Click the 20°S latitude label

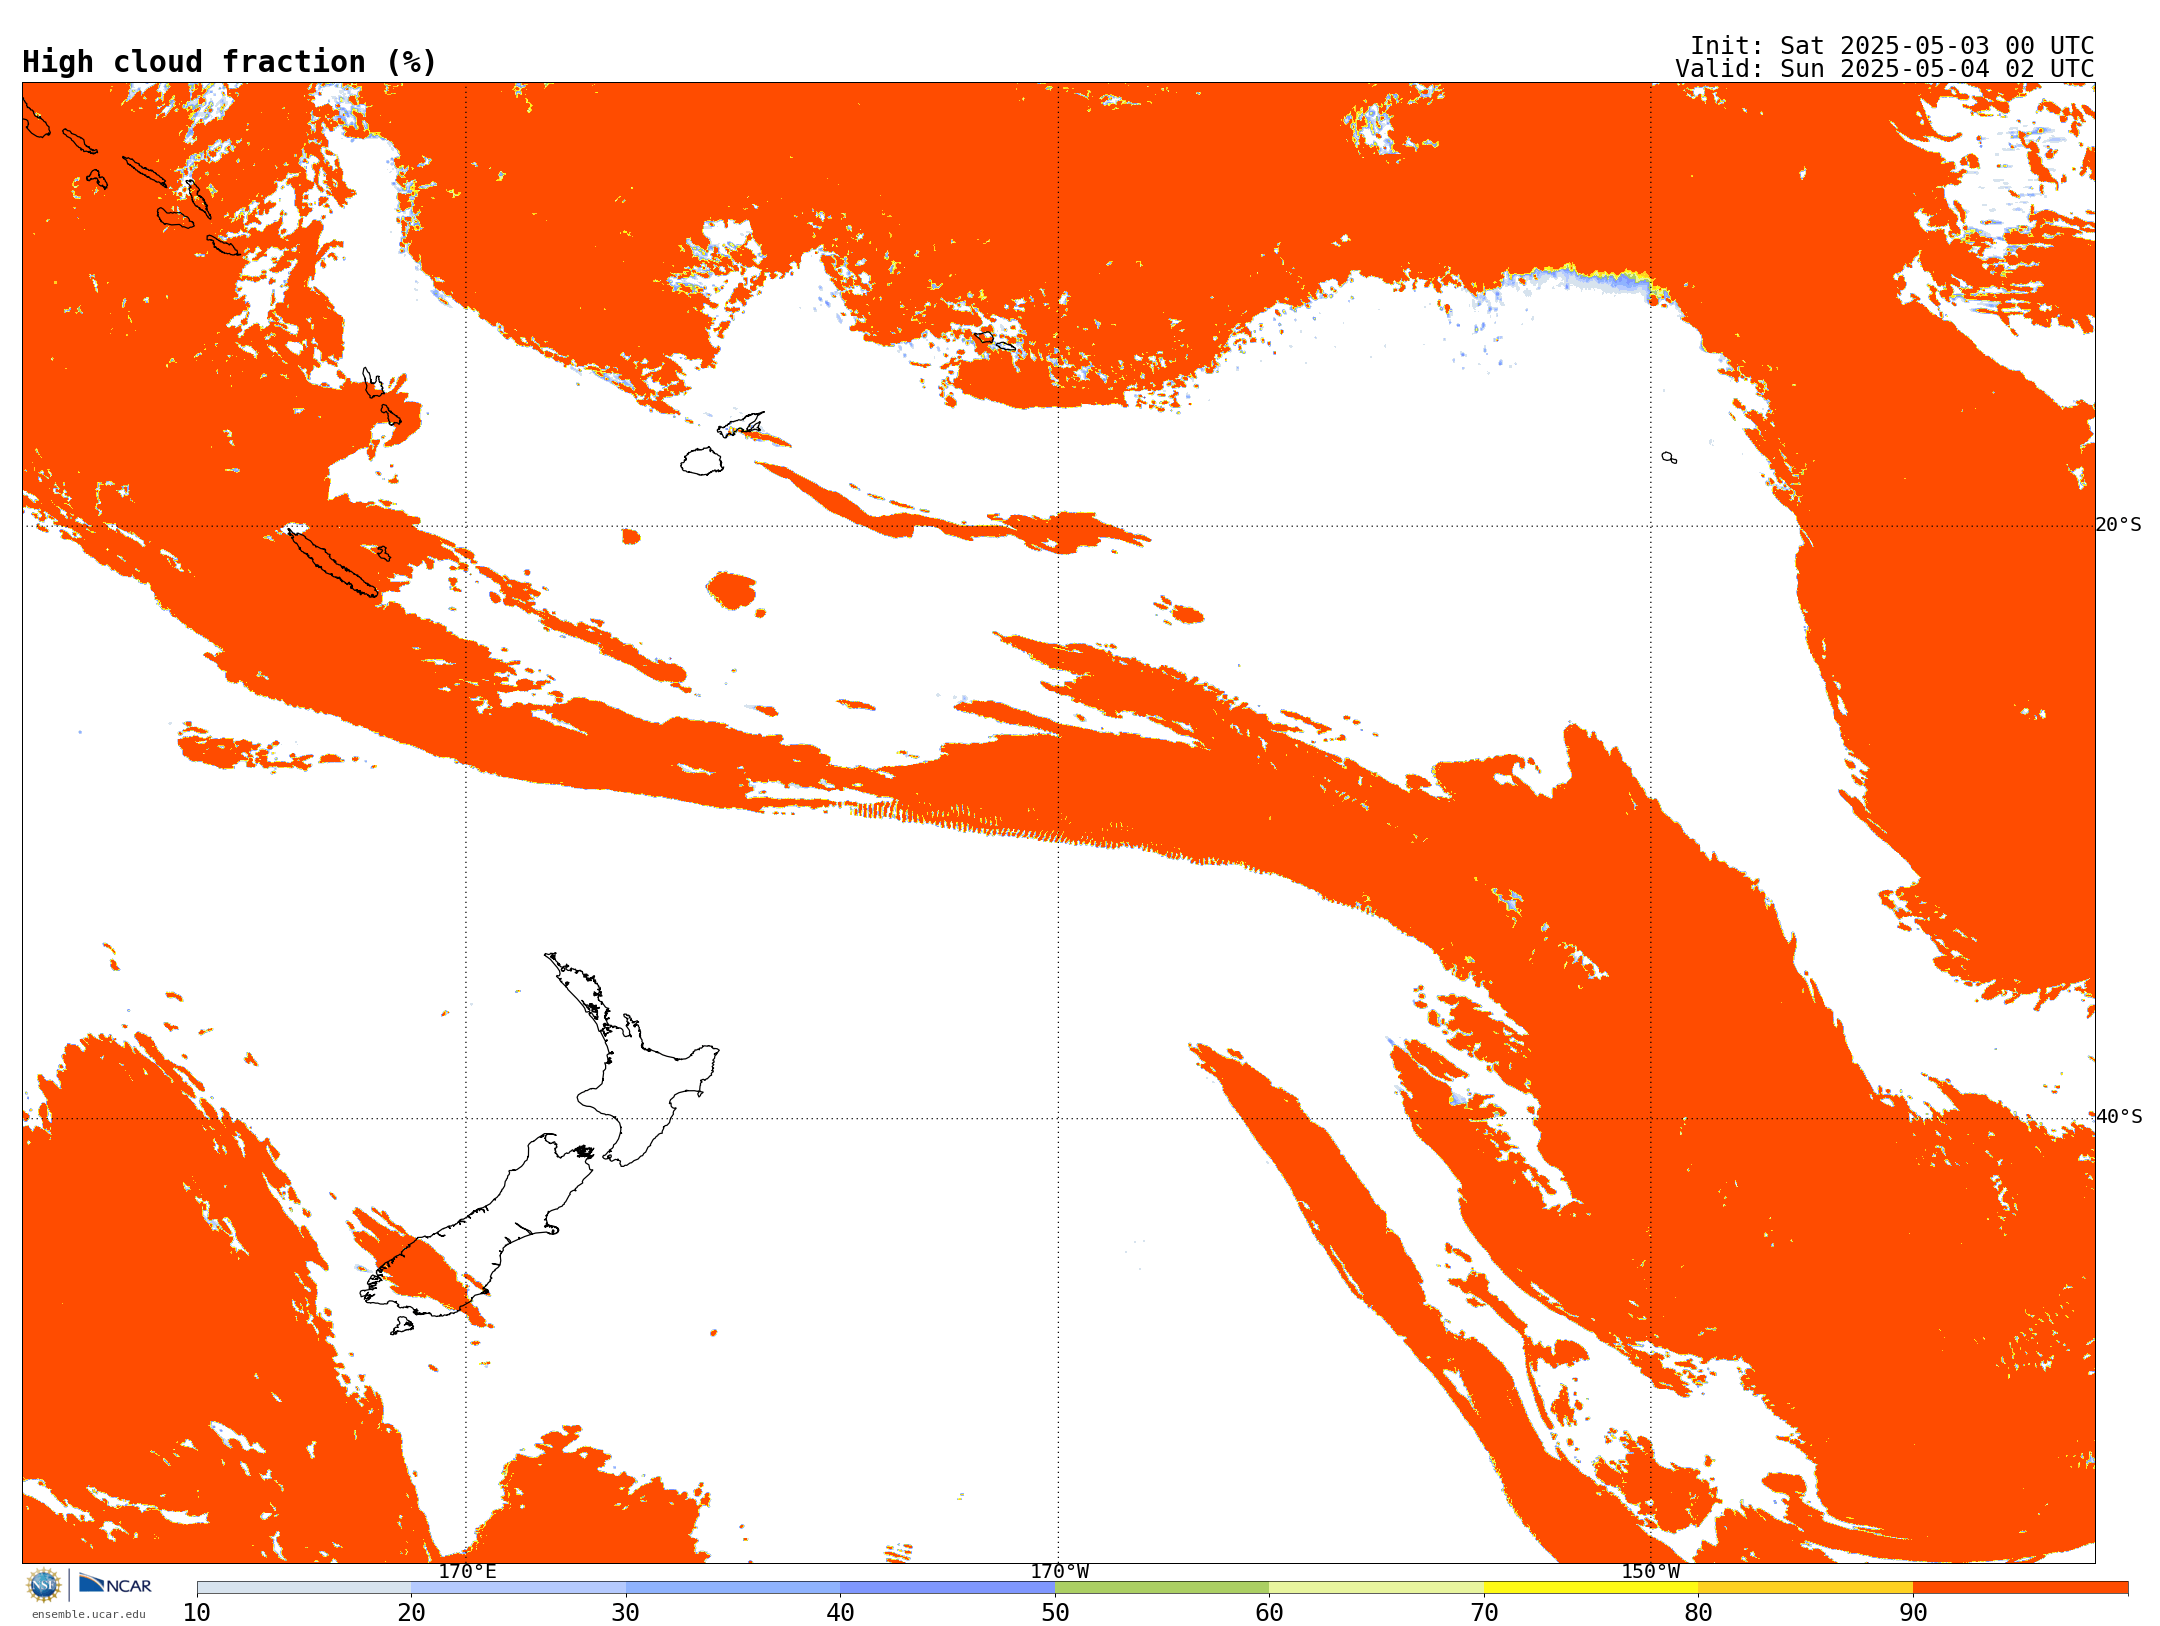click(x=2119, y=525)
